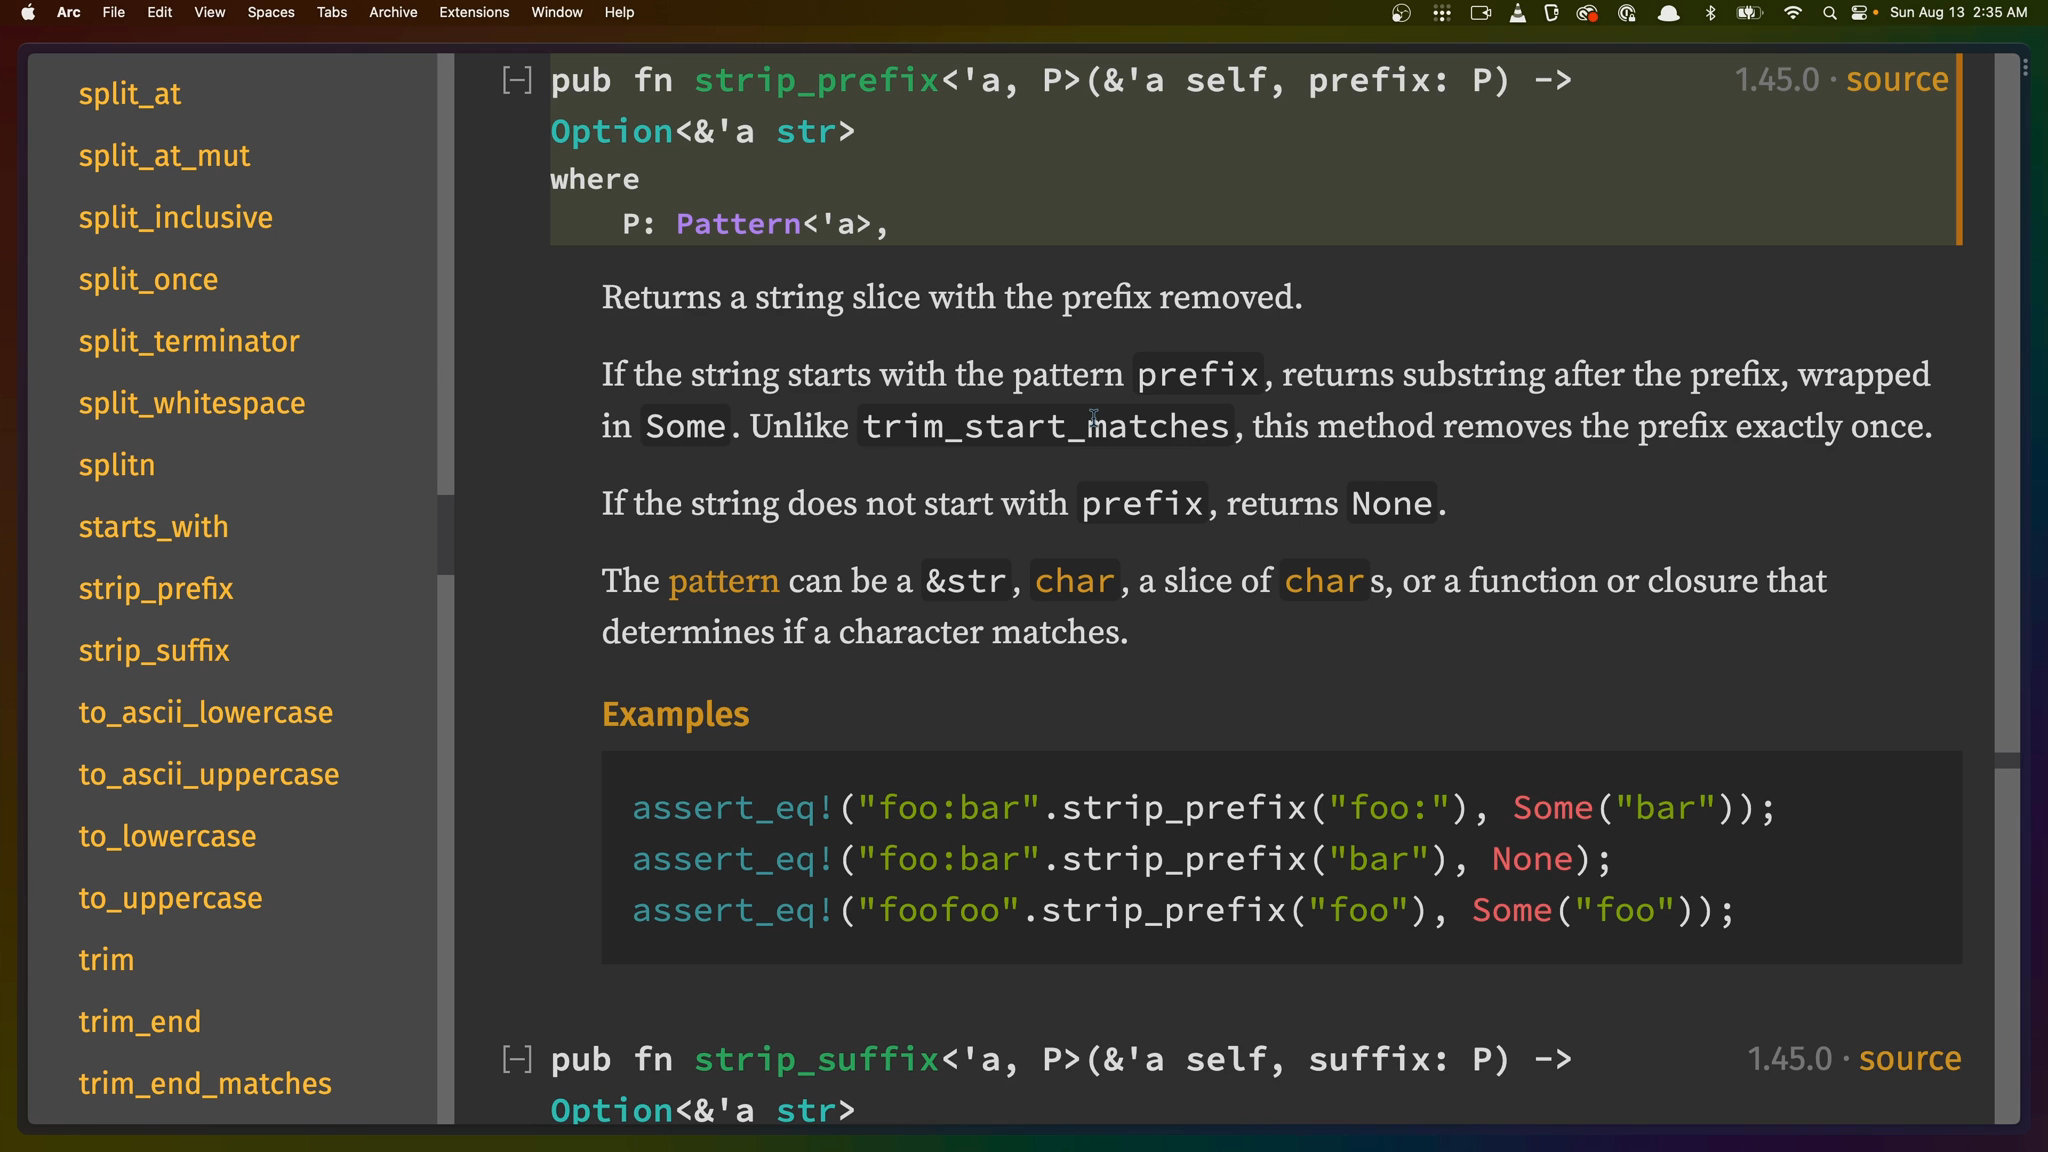This screenshot has width=2048, height=1152.
Task: Open the Archive menu in Arc
Action: coord(393,13)
